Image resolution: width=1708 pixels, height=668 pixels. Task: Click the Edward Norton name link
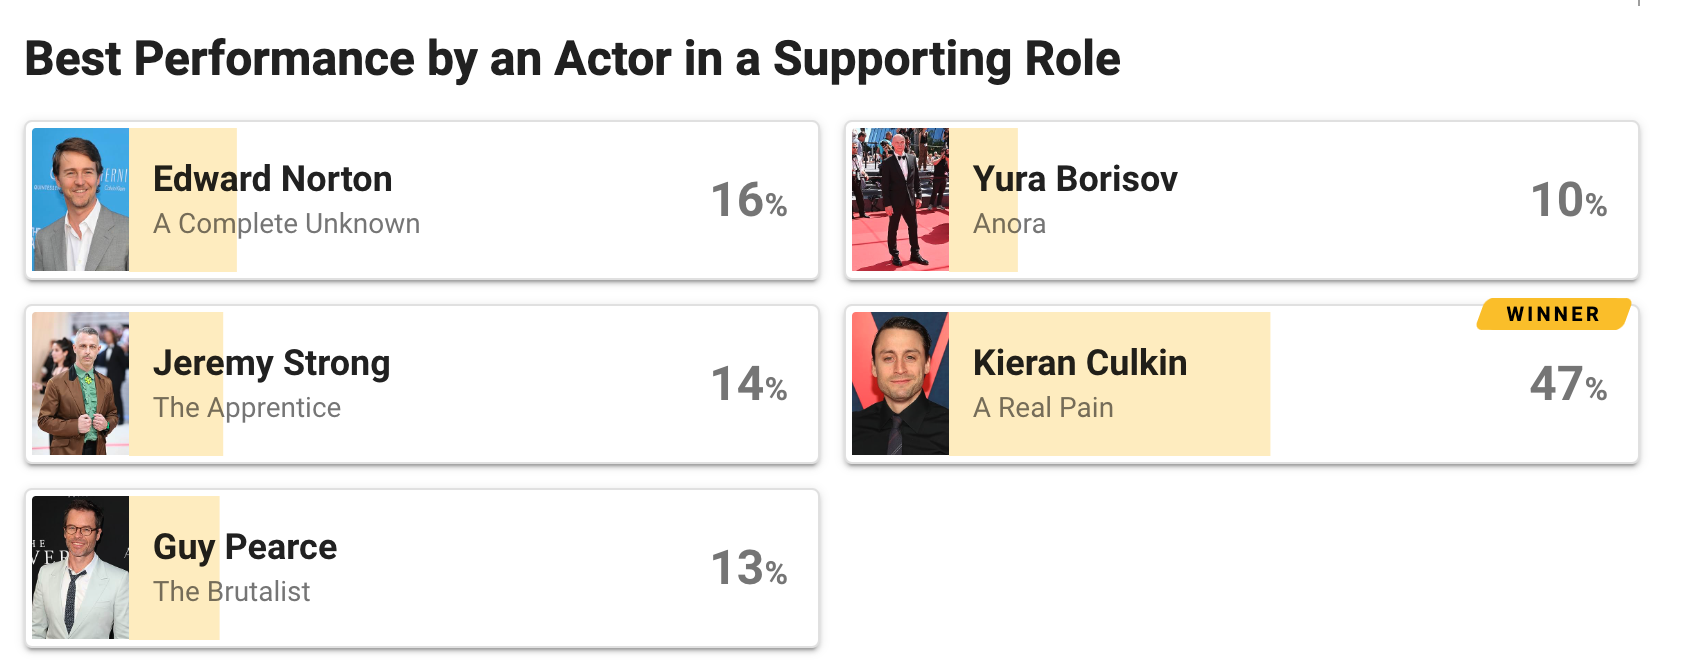272,179
